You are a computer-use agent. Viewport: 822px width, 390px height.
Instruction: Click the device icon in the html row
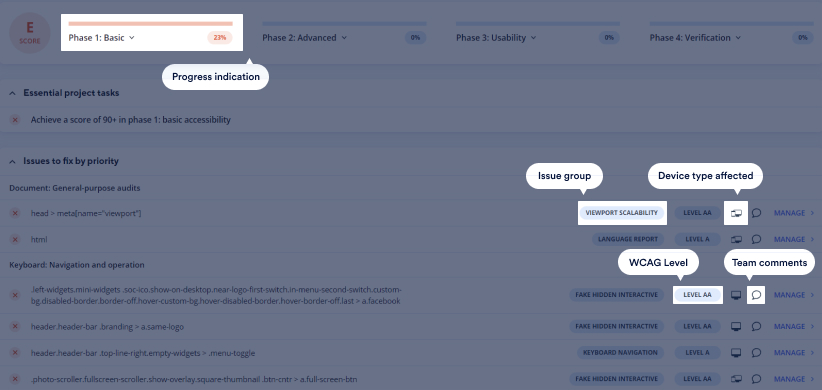click(736, 239)
